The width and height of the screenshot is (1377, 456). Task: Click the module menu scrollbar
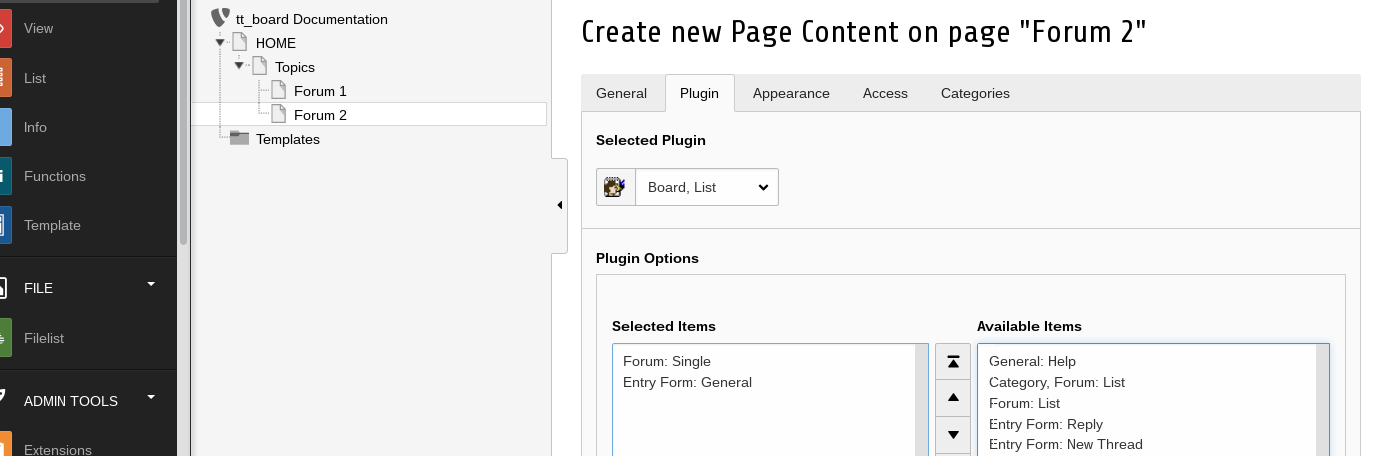coord(183,122)
